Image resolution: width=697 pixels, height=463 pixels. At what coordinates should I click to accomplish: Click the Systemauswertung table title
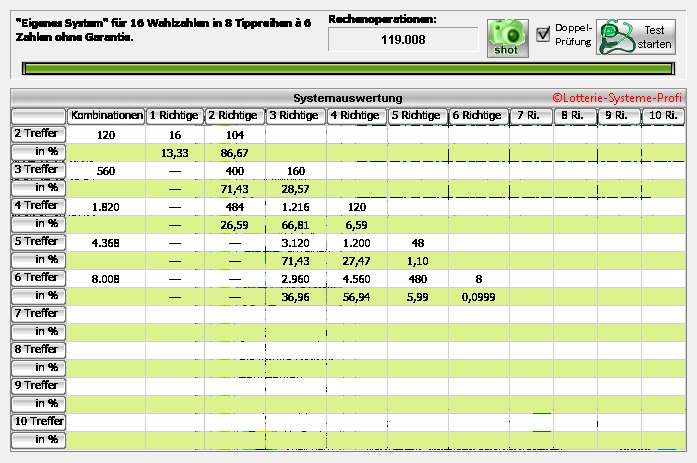(x=347, y=98)
